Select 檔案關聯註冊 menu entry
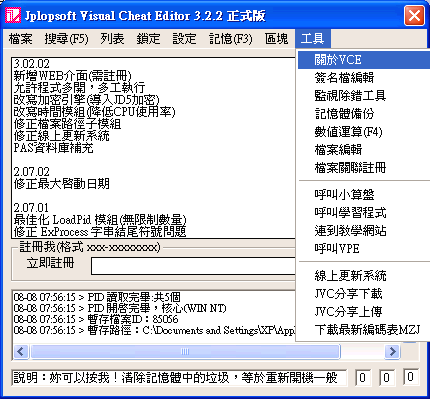The image size is (430, 399). (363, 168)
